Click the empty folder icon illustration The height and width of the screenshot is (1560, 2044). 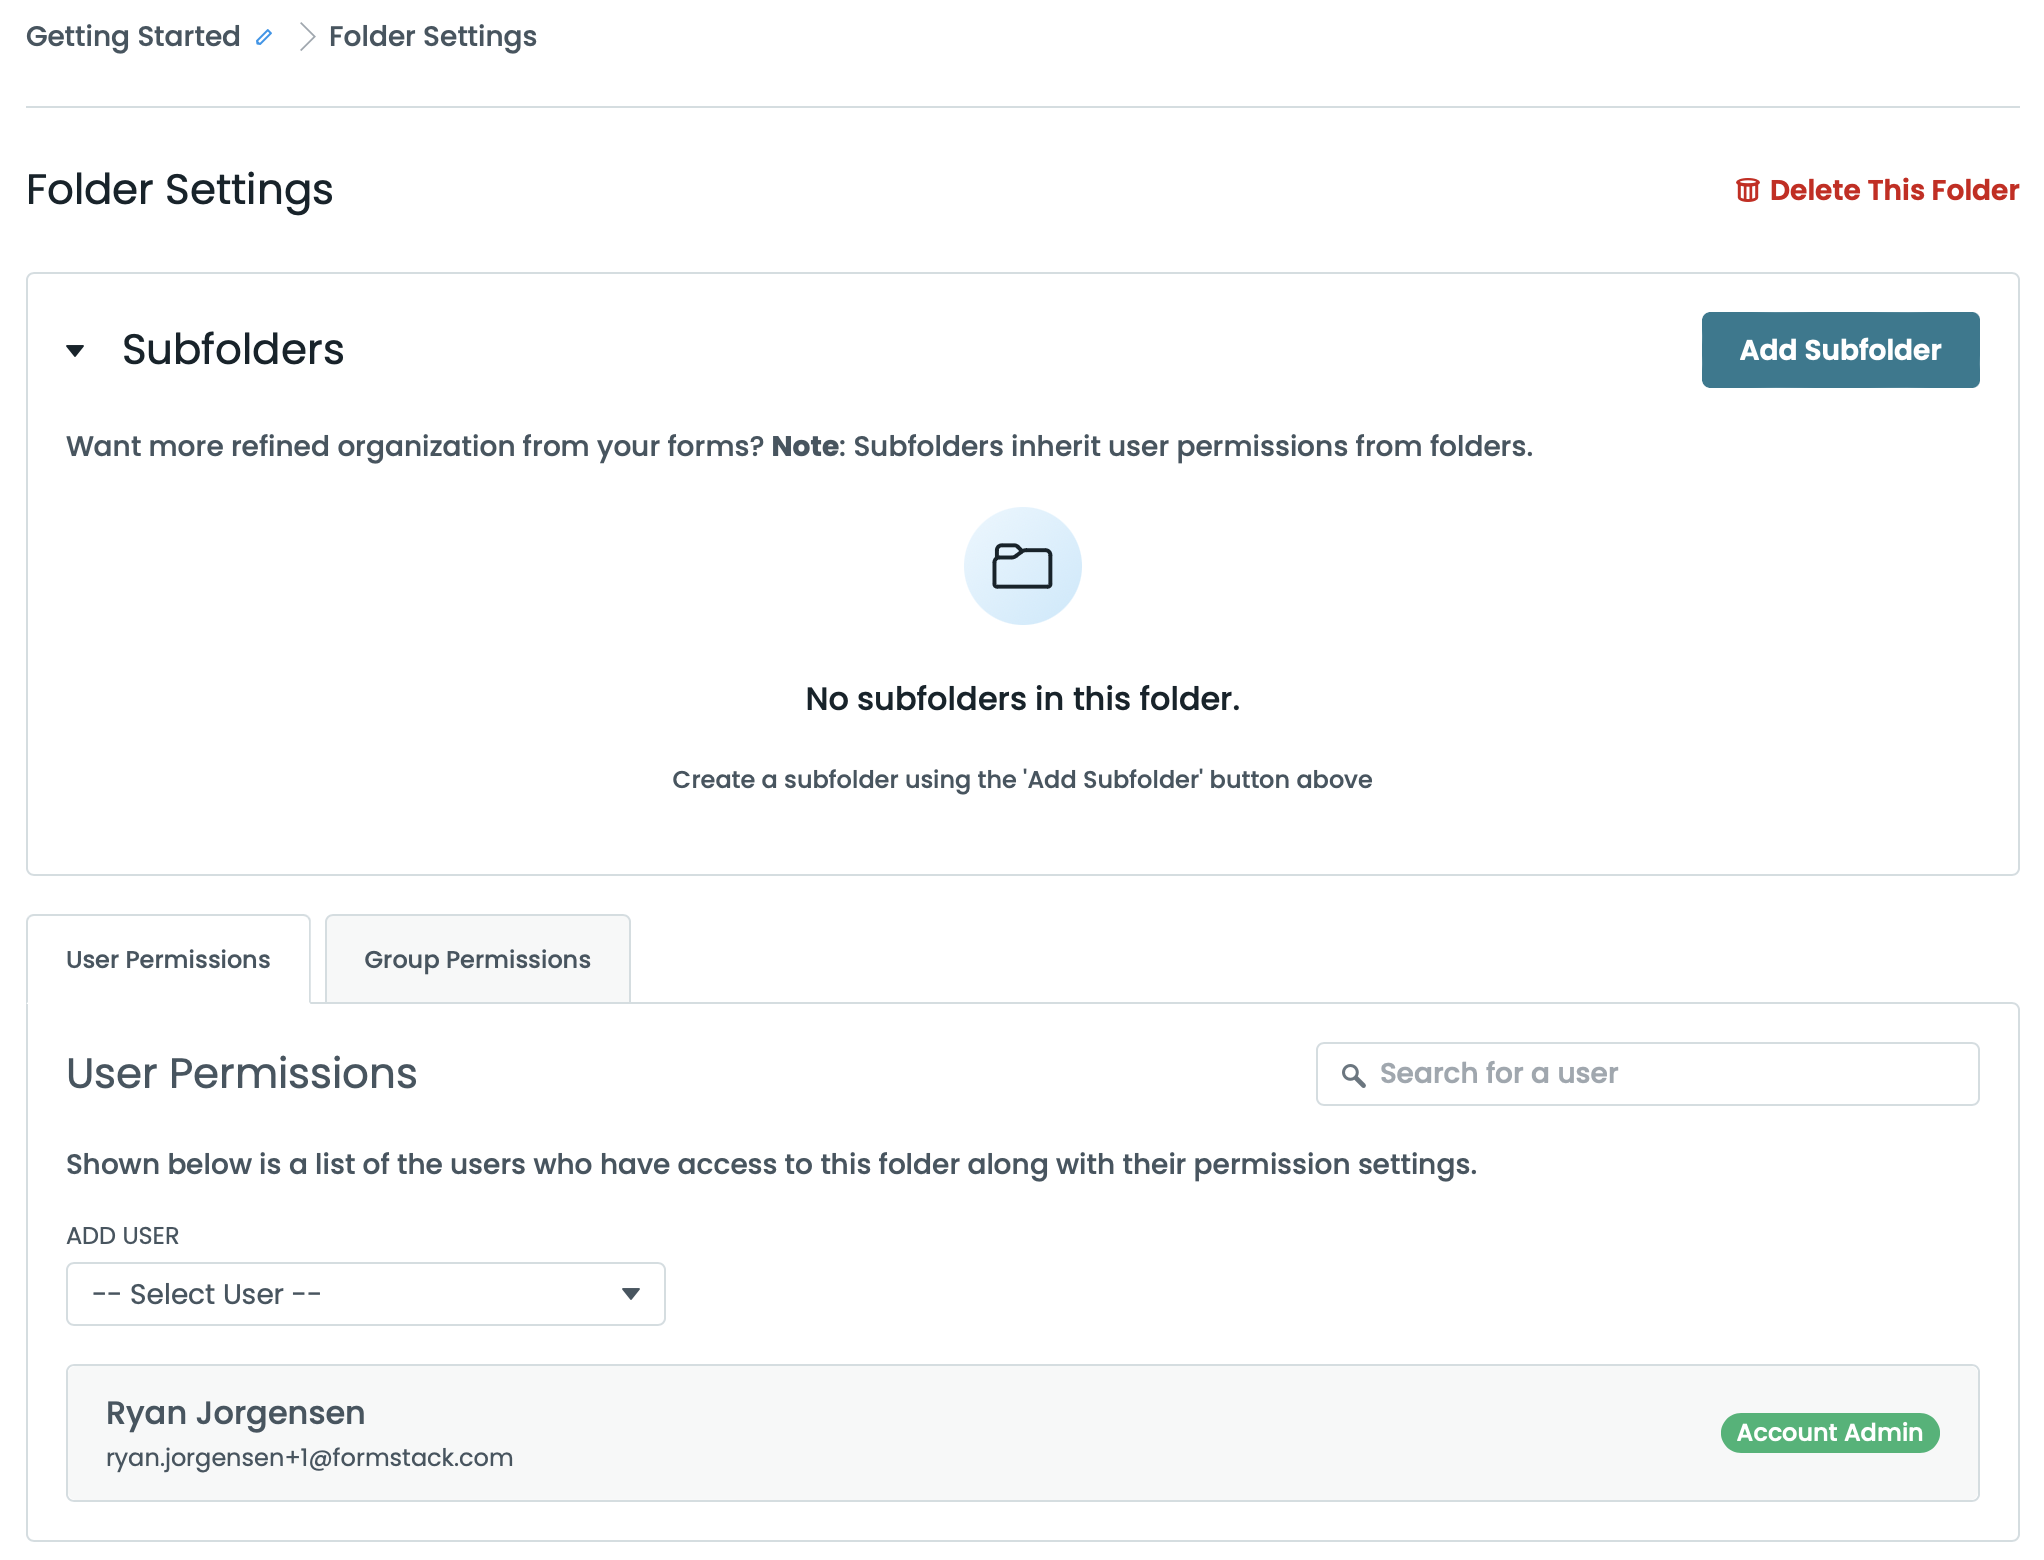point(1022,566)
